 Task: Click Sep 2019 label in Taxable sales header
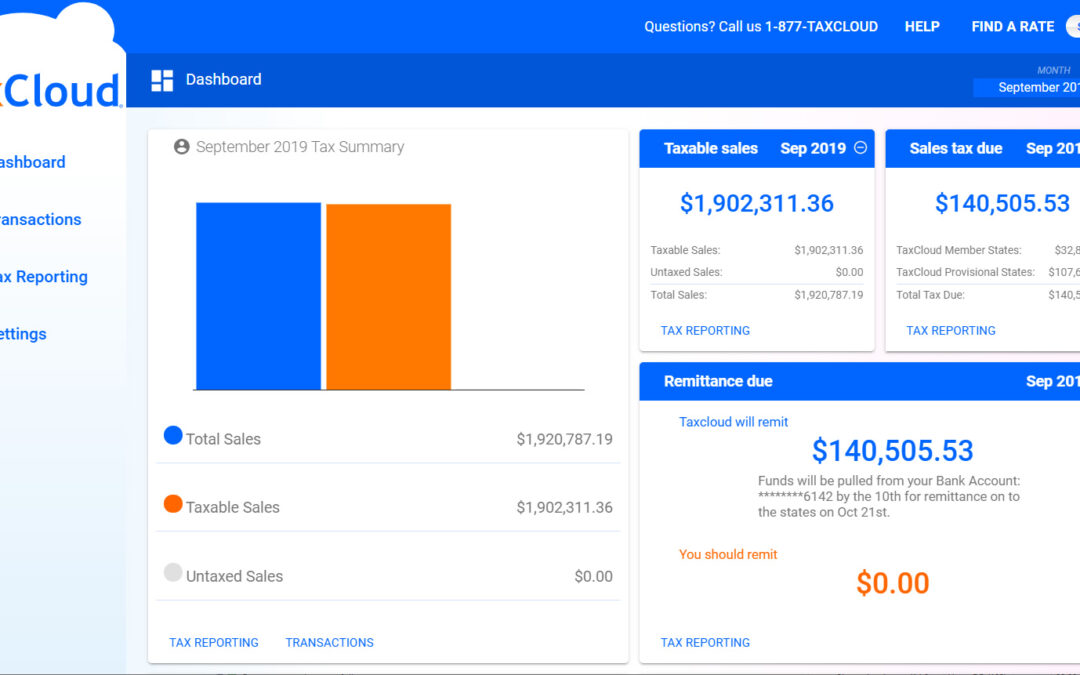813,149
